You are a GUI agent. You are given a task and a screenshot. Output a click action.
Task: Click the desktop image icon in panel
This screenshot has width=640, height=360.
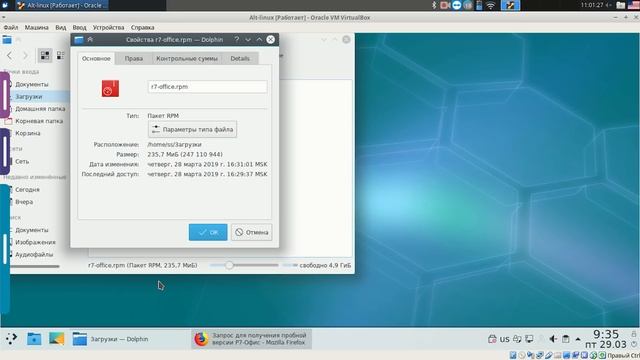coord(56,339)
